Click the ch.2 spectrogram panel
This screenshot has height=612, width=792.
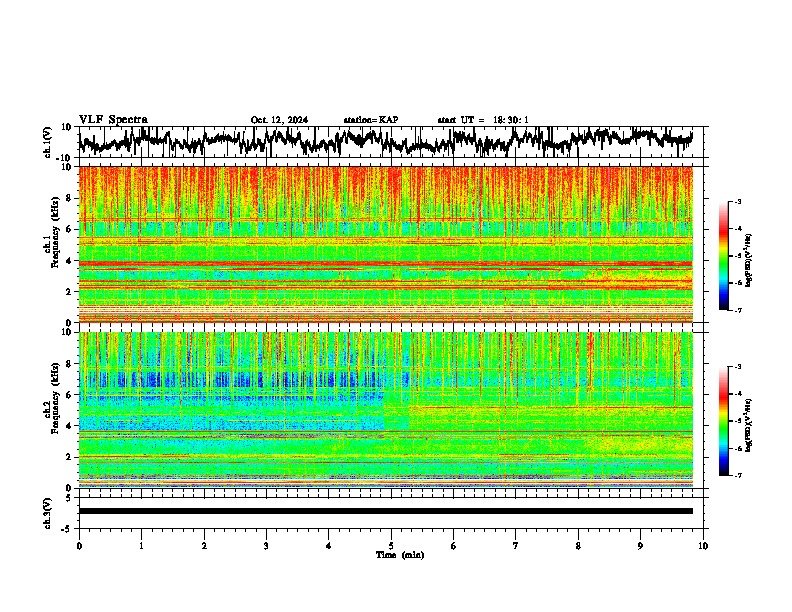tap(386, 410)
